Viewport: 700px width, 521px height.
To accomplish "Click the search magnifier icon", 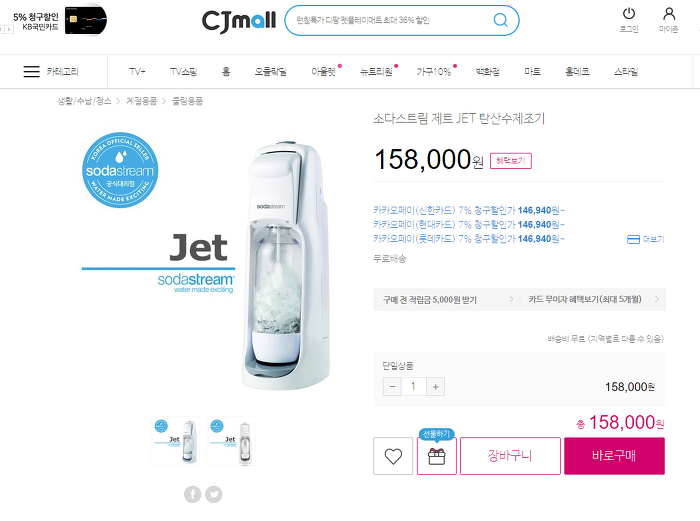I will 500,20.
